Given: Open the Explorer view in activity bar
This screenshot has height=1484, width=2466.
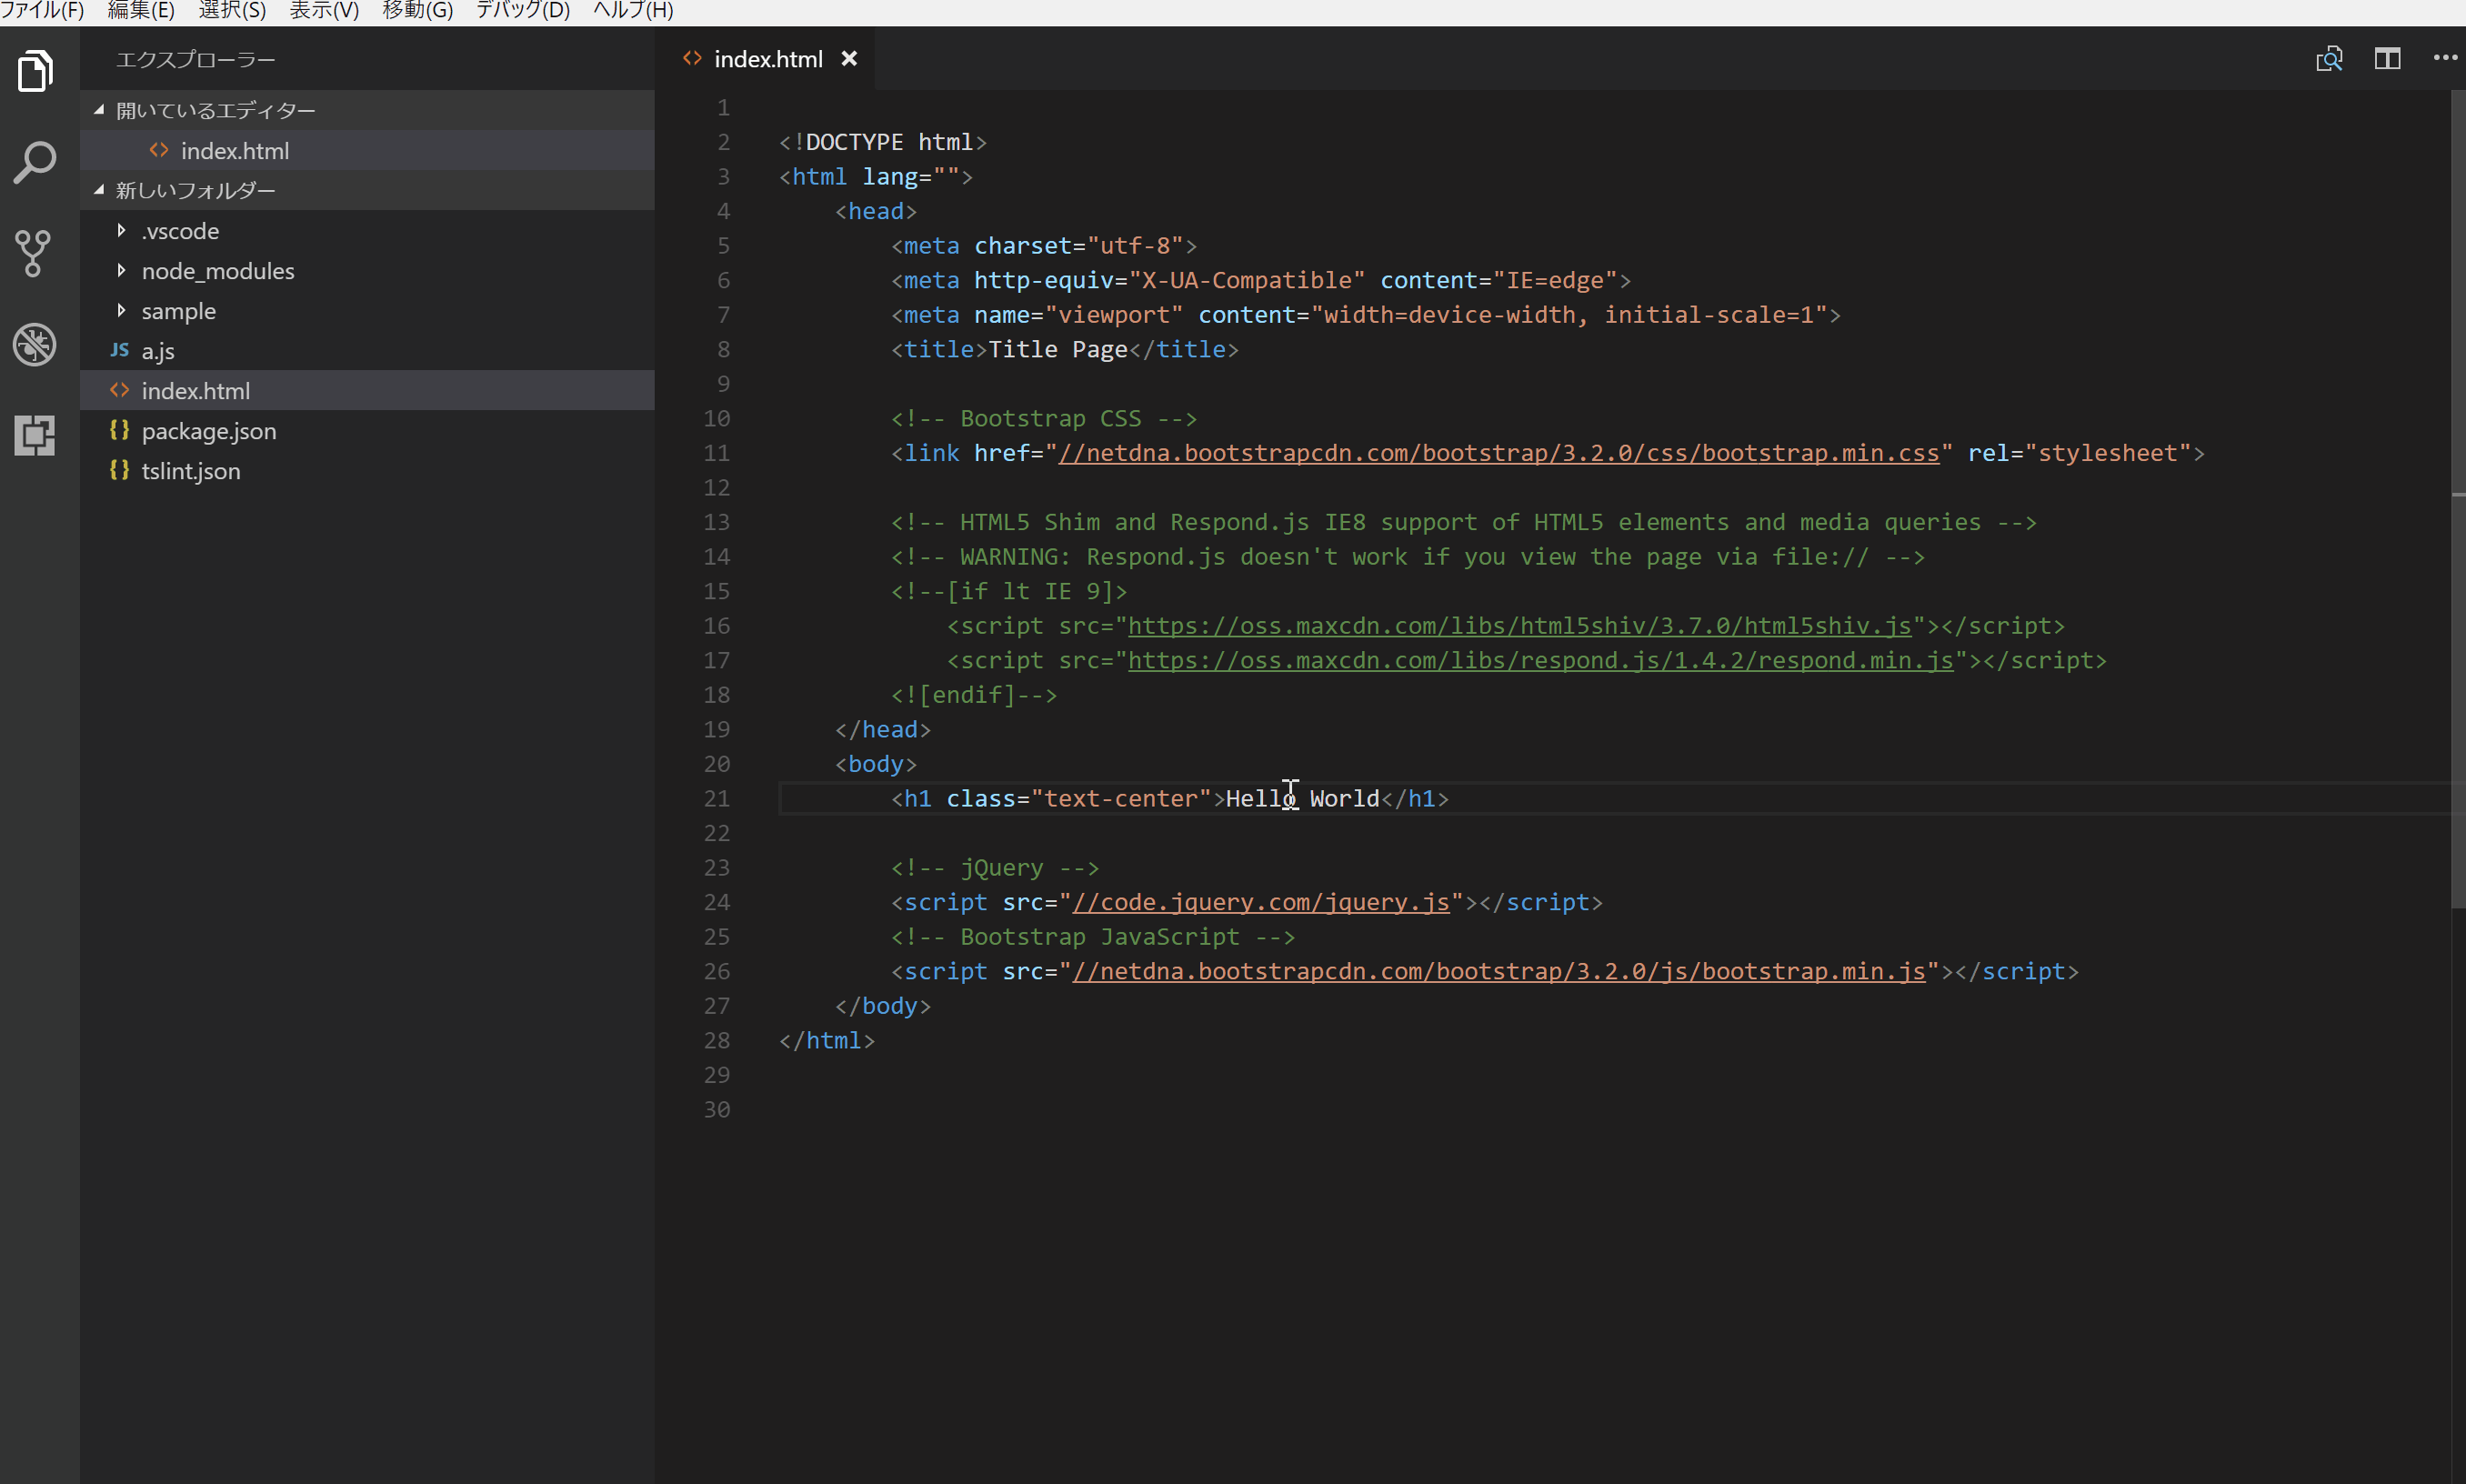Looking at the screenshot, I should pos(36,71).
